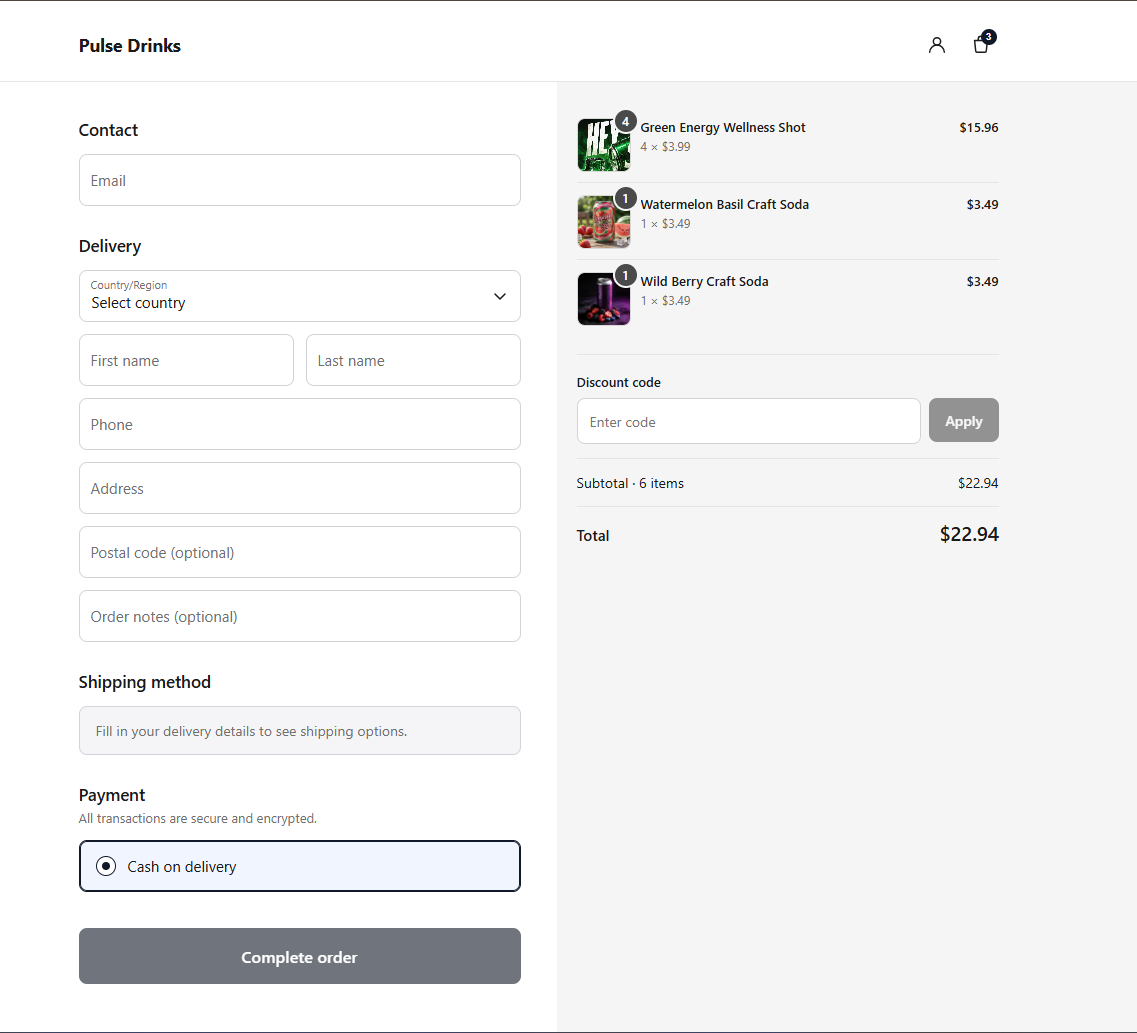The image size is (1137, 1033).
Task: Focus the Address field
Action: [299, 488]
